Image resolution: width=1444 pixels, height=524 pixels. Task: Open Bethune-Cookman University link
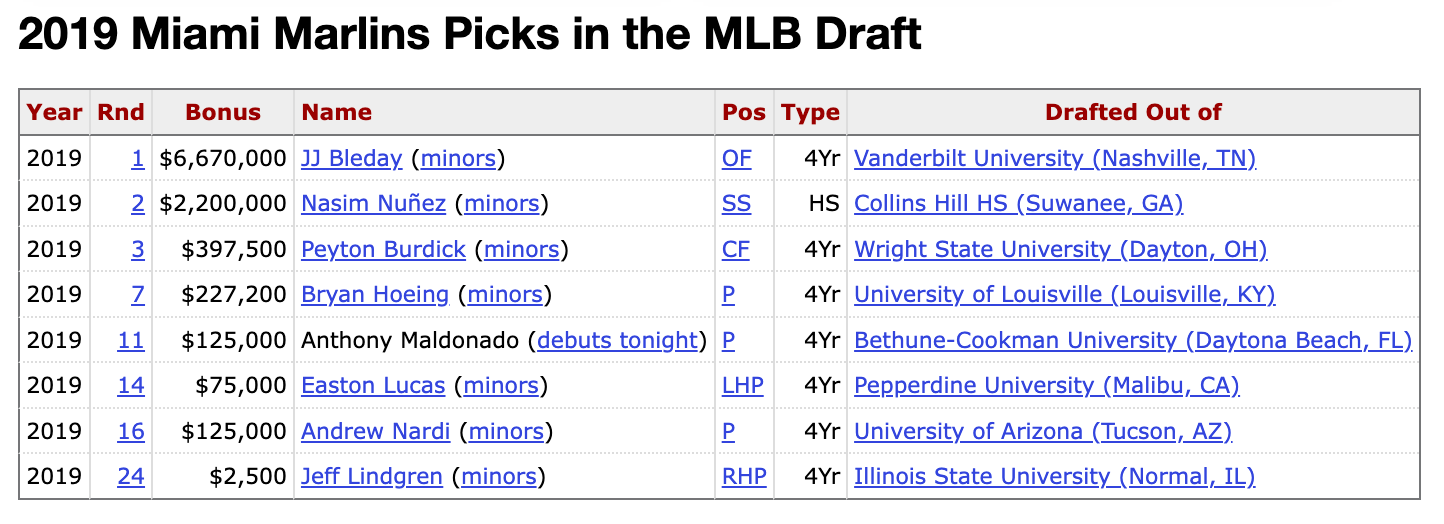pos(1132,340)
